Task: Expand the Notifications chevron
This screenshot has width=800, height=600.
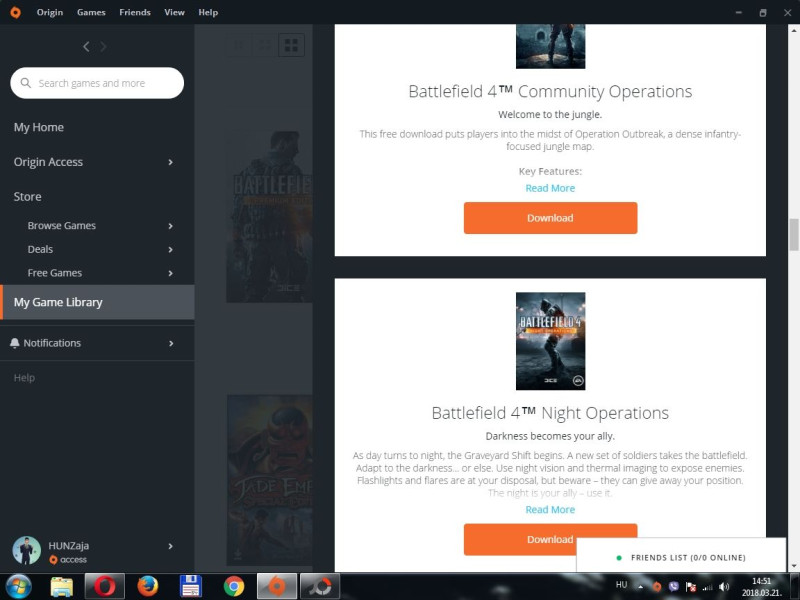Action: pyautogui.click(x=171, y=343)
